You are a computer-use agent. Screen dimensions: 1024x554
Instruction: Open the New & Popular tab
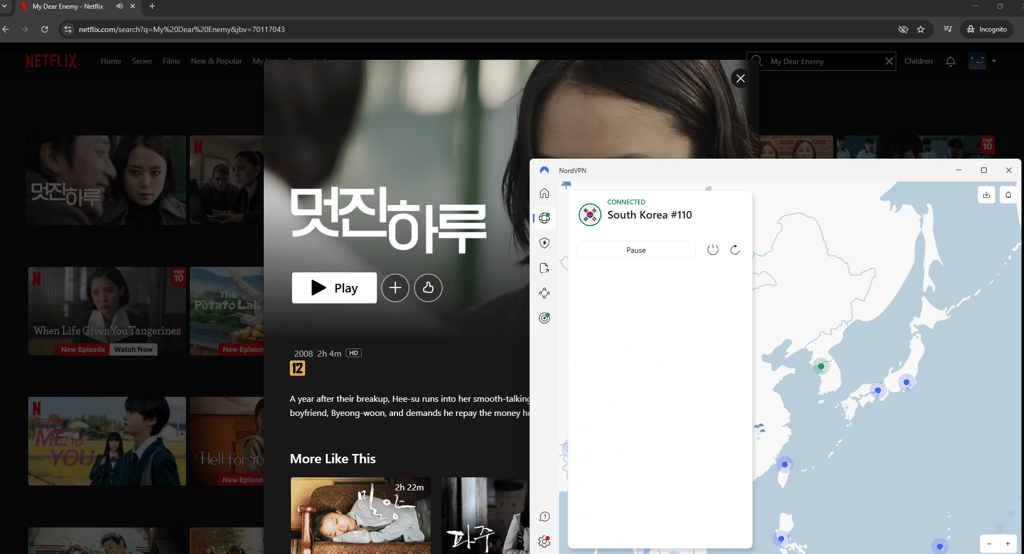coord(216,61)
